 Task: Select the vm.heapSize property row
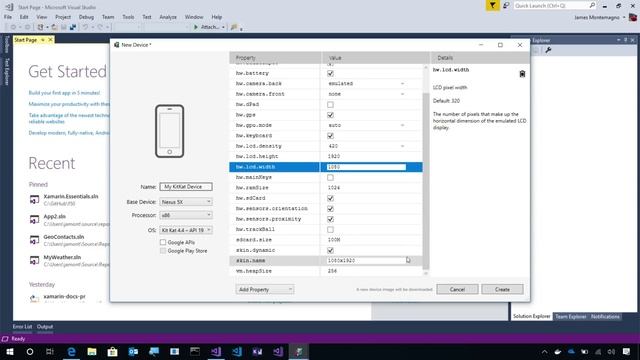click(326, 271)
